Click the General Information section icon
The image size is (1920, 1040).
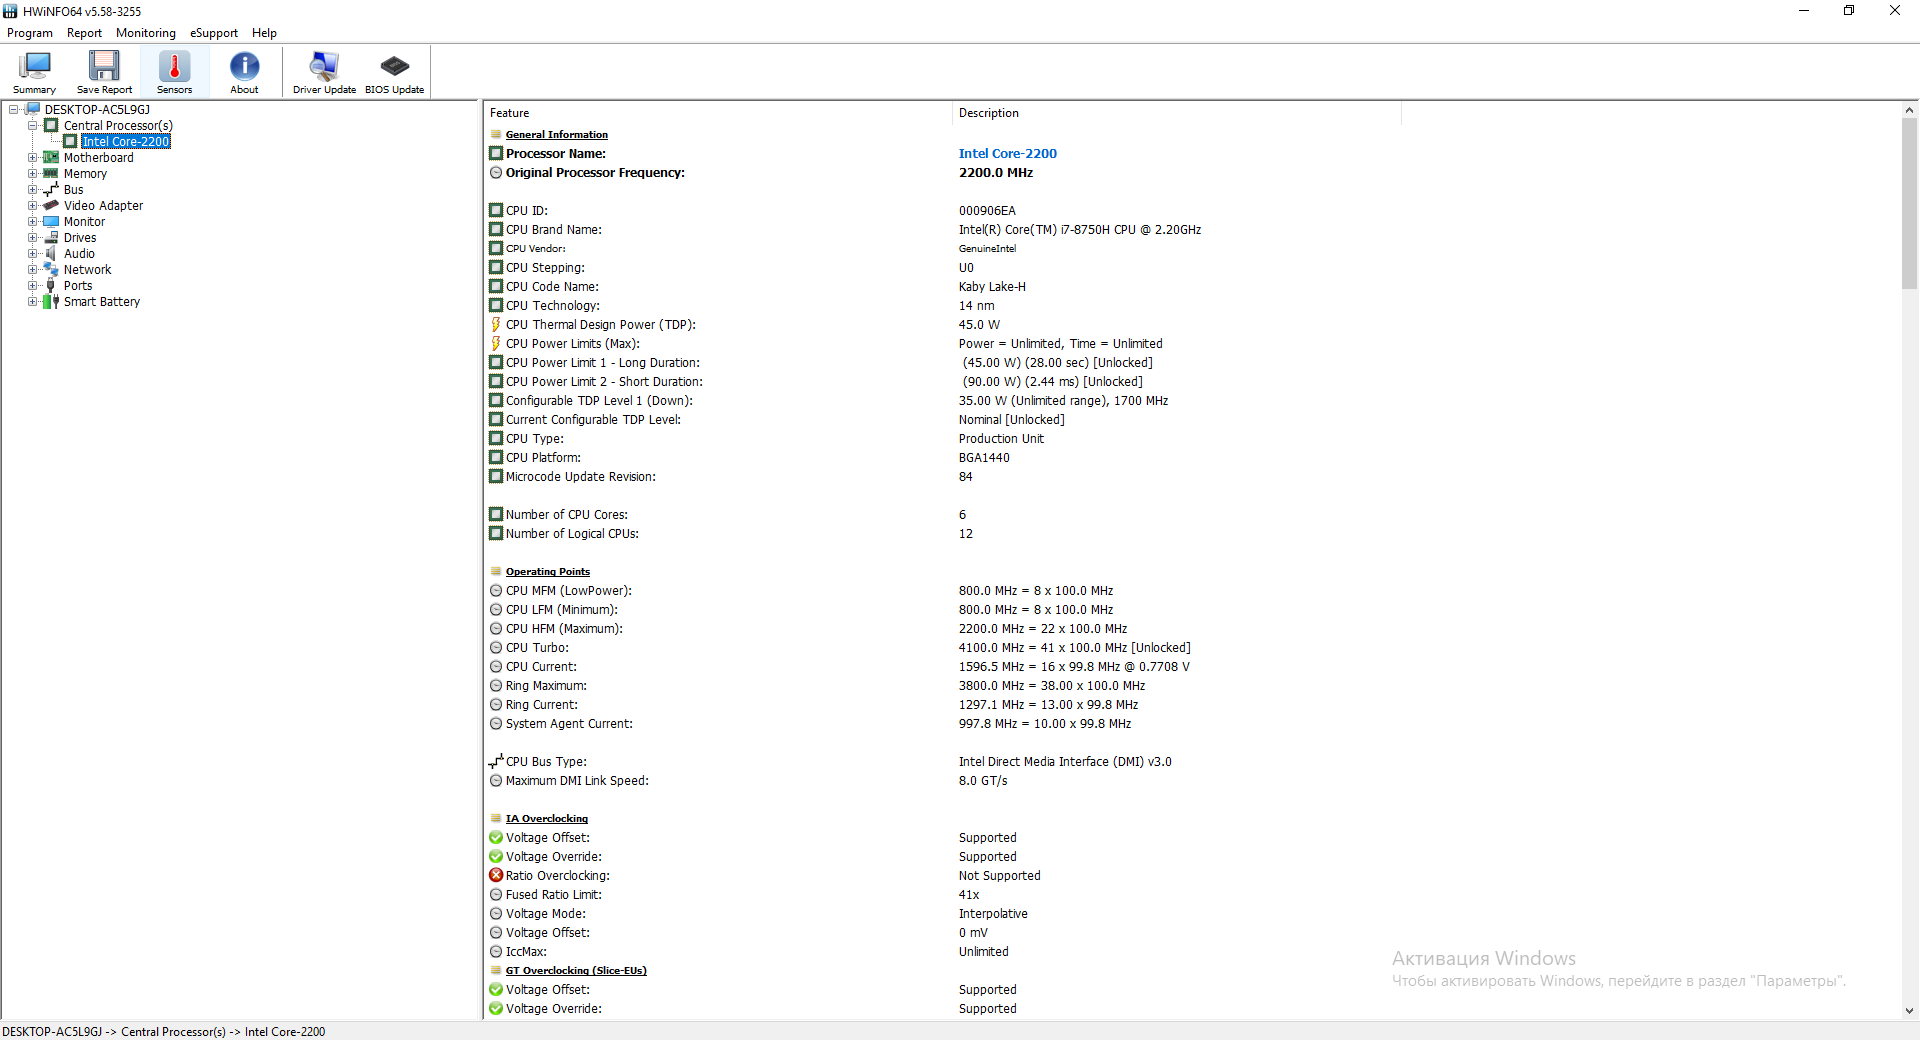pos(496,135)
